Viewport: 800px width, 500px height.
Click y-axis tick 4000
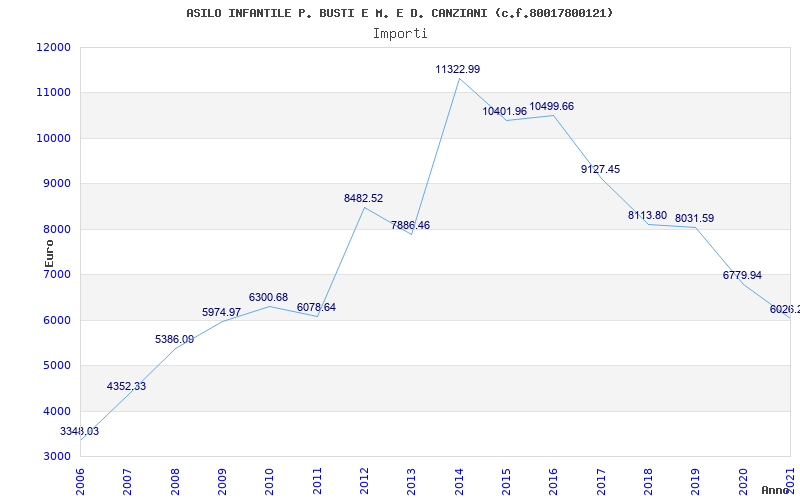pos(56,411)
